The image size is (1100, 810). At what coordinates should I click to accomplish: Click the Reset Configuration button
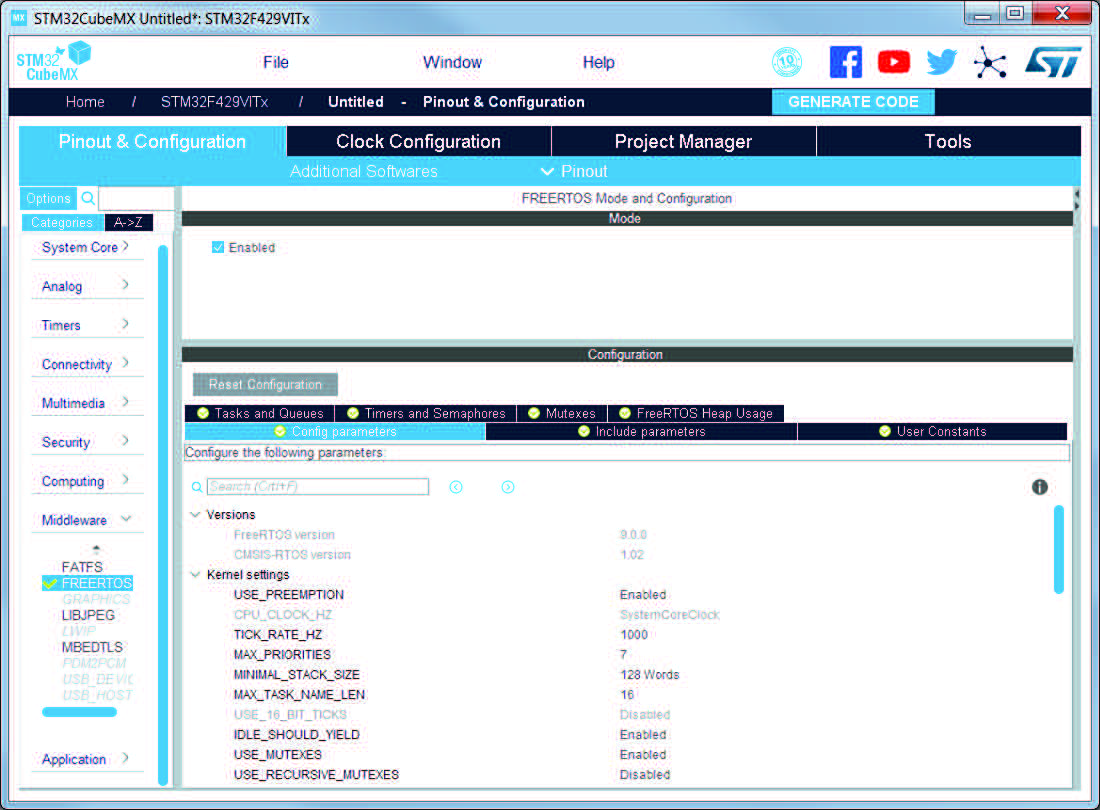[265, 385]
